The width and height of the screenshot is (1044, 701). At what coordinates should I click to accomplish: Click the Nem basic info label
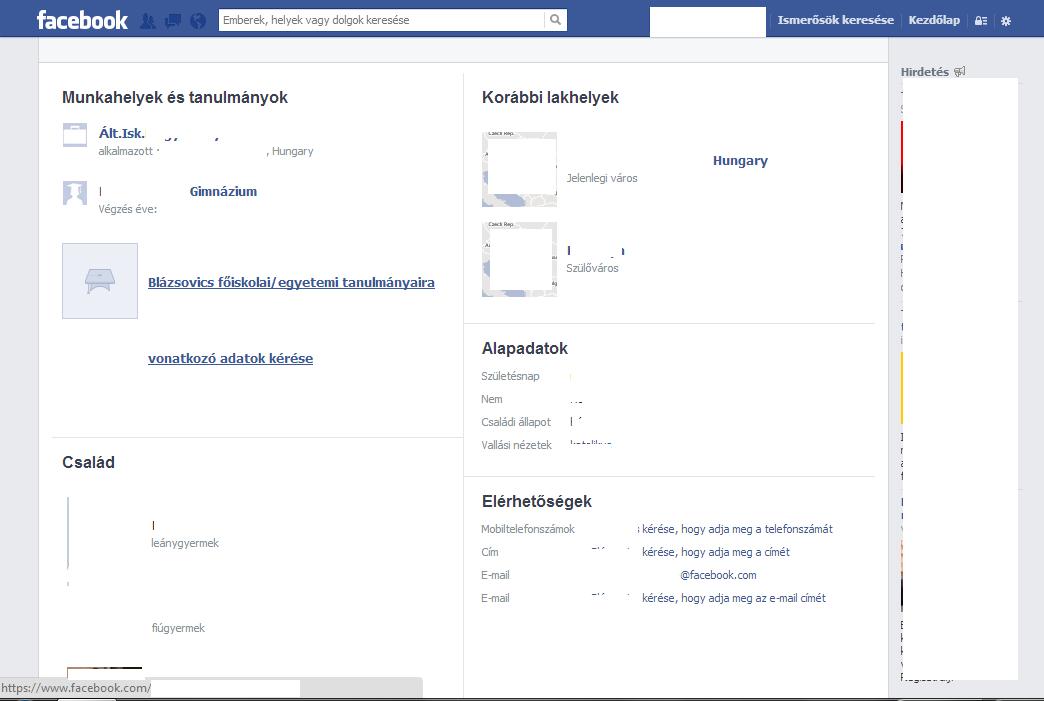click(492, 399)
